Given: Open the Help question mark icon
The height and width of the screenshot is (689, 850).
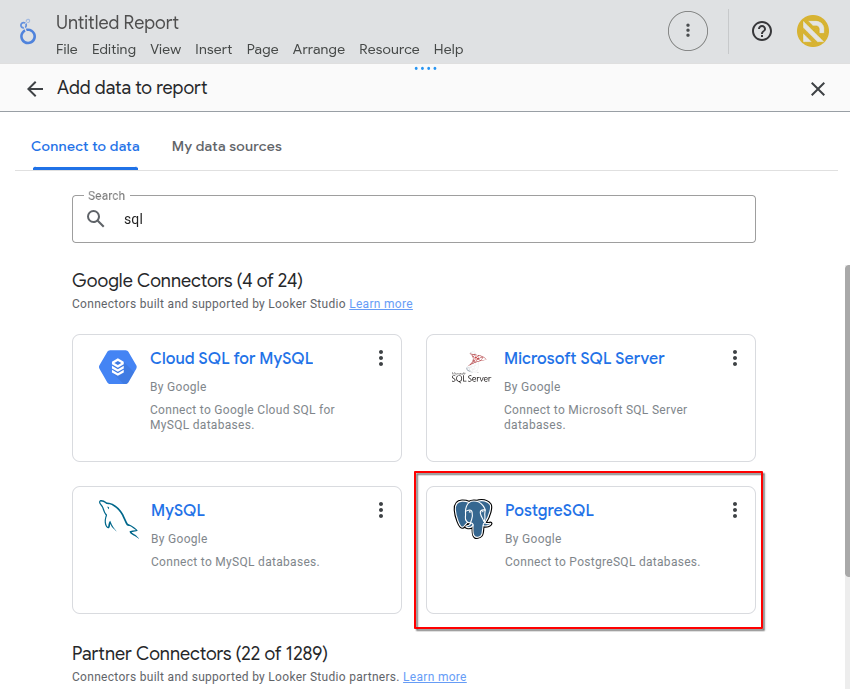Looking at the screenshot, I should [762, 31].
